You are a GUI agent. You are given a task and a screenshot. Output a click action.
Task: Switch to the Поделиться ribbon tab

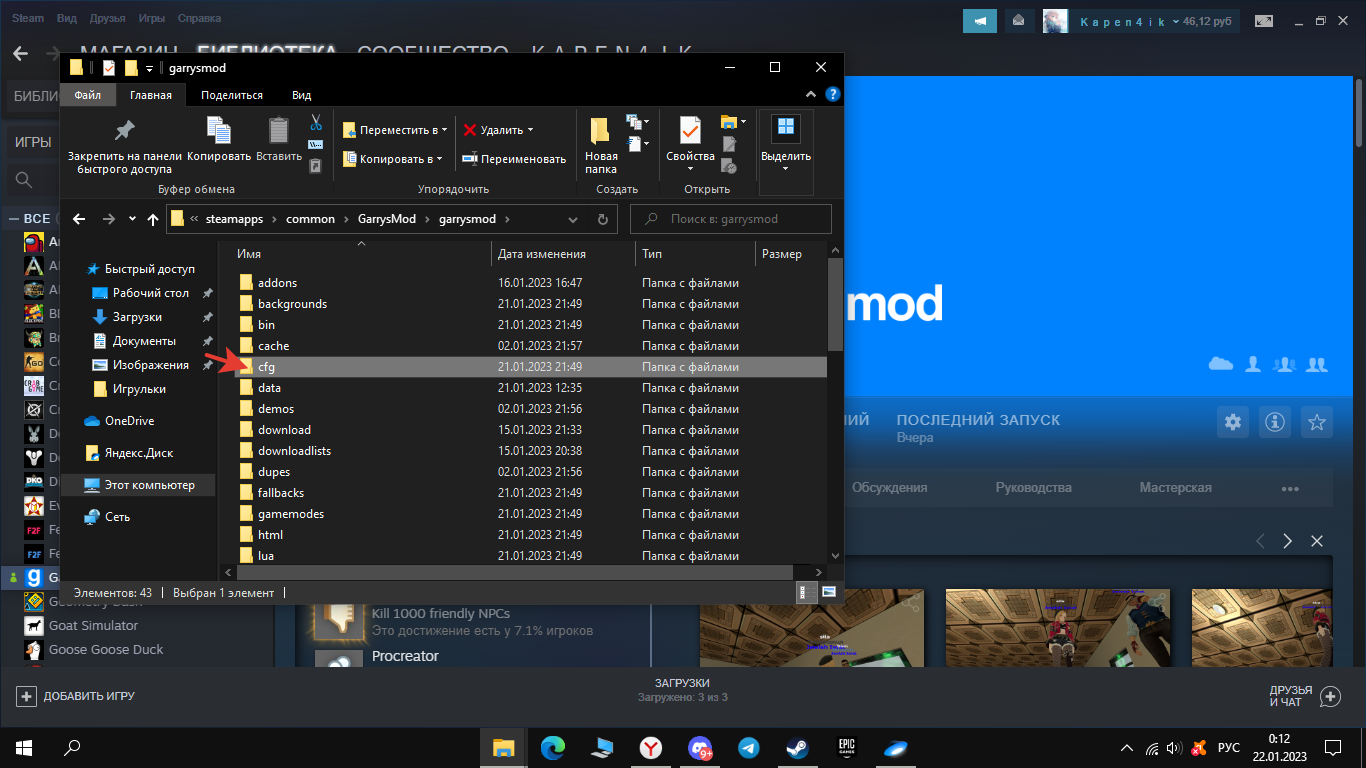[232, 95]
